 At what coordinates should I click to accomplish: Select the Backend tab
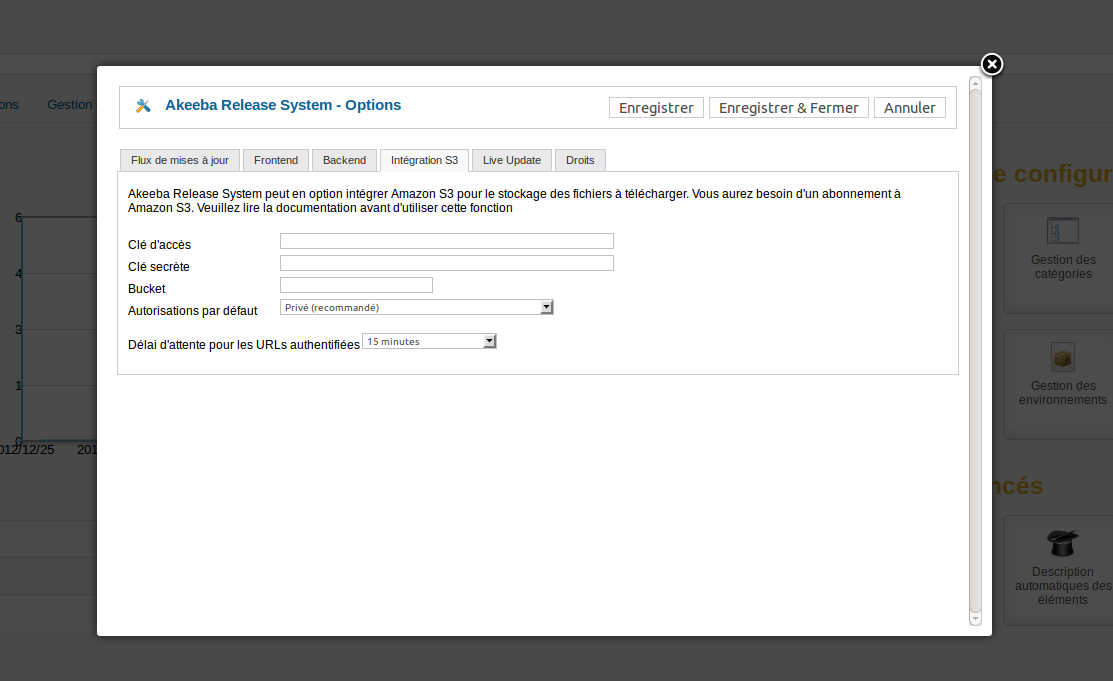344,160
